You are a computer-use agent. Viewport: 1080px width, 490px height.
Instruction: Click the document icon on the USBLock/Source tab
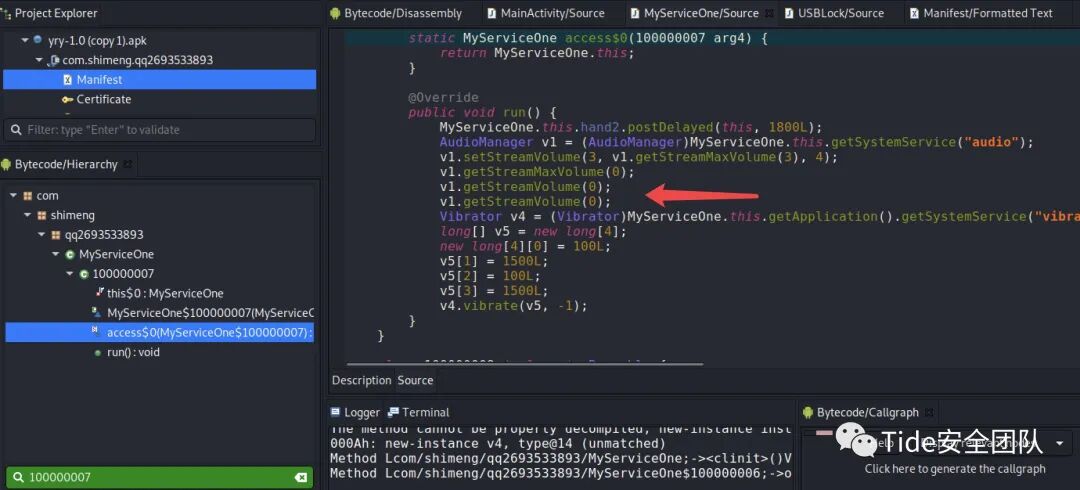pos(789,13)
